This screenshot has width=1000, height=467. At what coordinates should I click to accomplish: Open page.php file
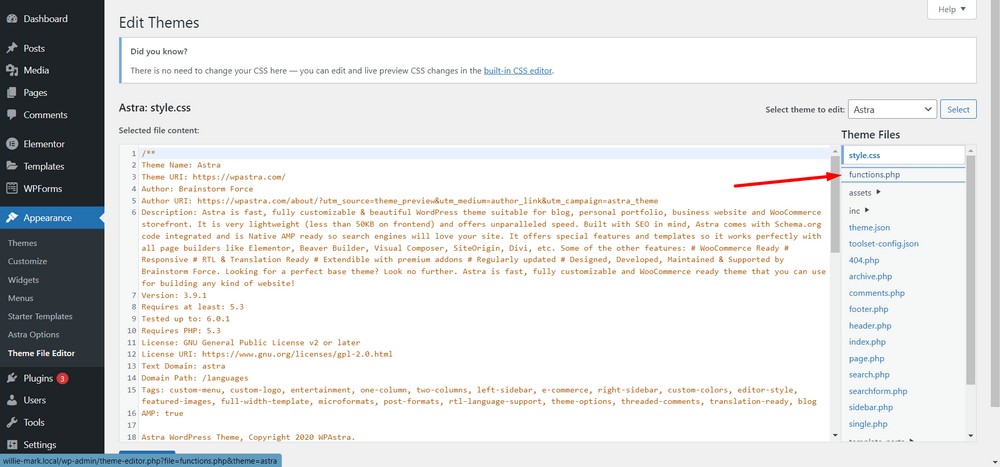(x=867, y=359)
